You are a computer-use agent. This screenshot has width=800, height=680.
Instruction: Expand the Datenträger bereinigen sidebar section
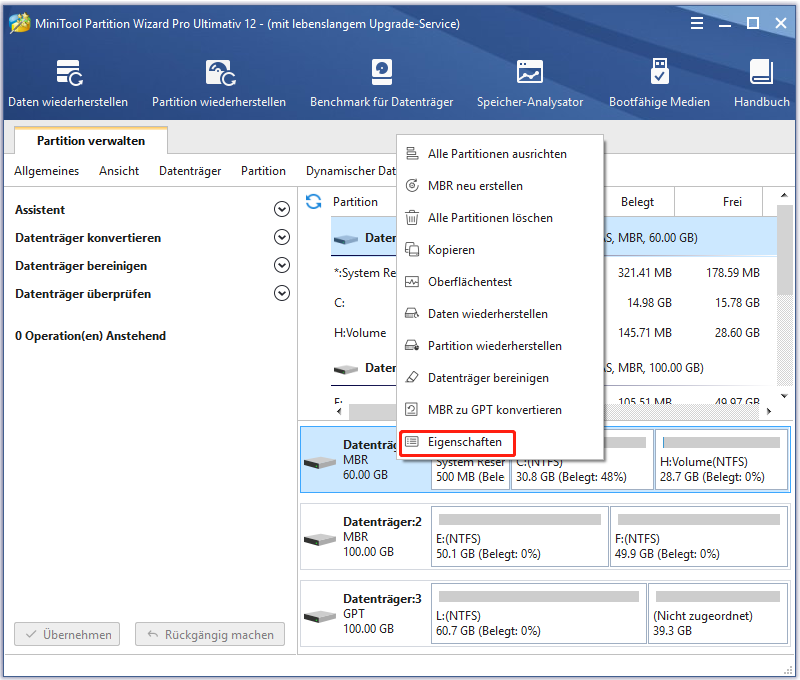coord(282,265)
